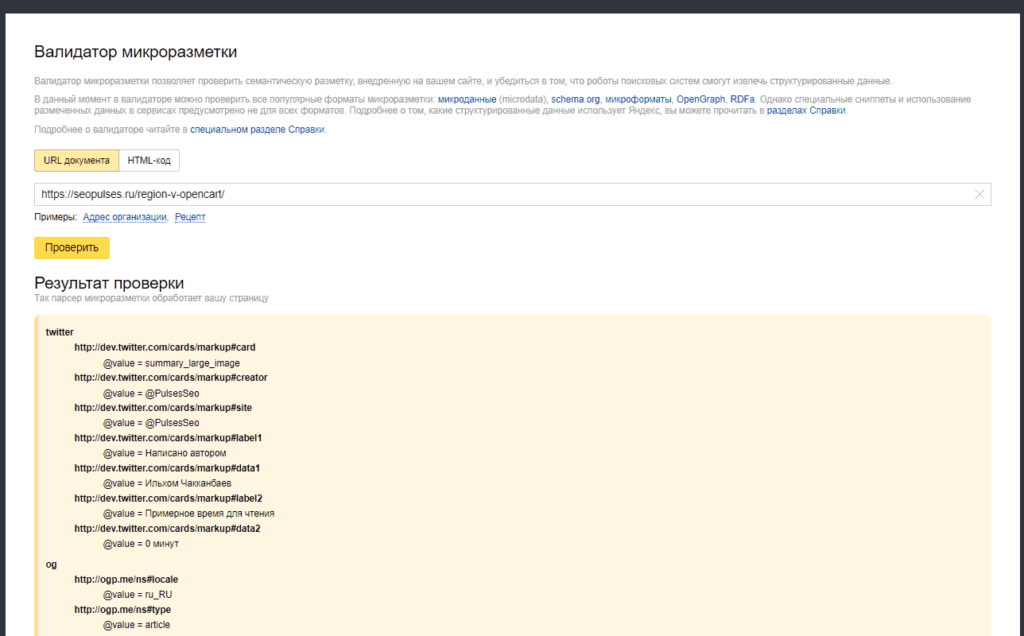Switch to the URL документа tab
Screen dimensions: 1024x636
click(76, 161)
